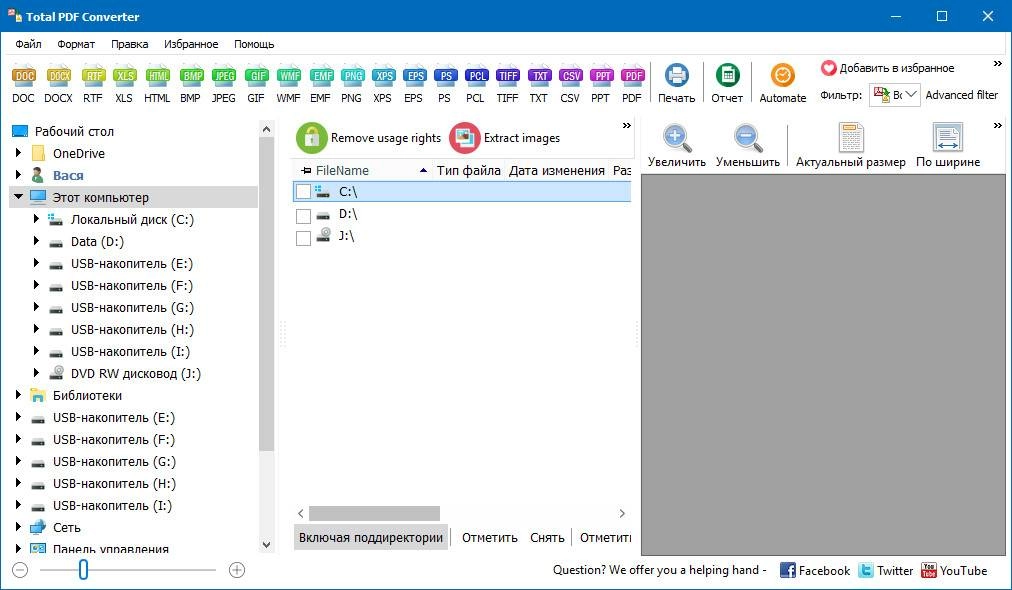Click the zoom slider minus button
This screenshot has width=1012, height=590.
click(x=21, y=570)
